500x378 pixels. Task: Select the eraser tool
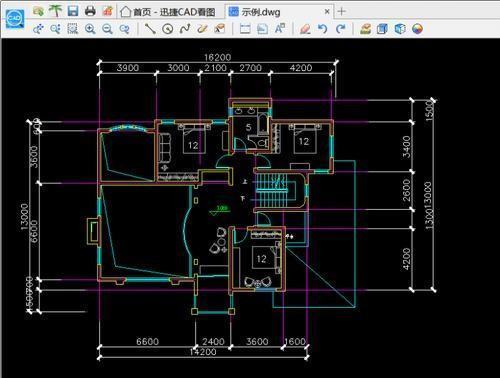305,29
